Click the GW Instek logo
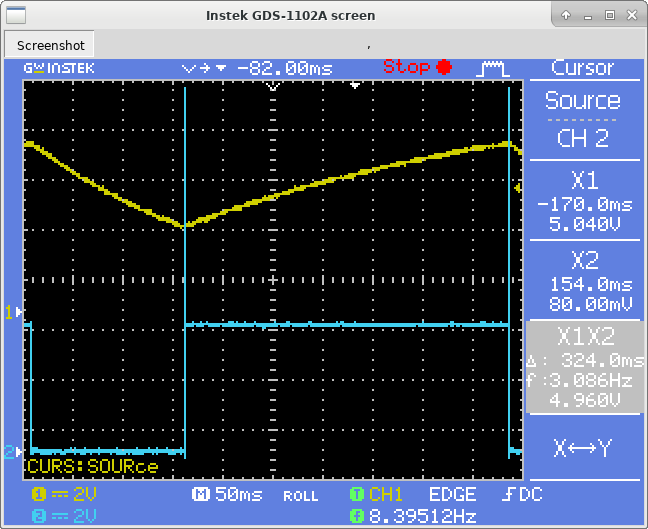 point(59,68)
